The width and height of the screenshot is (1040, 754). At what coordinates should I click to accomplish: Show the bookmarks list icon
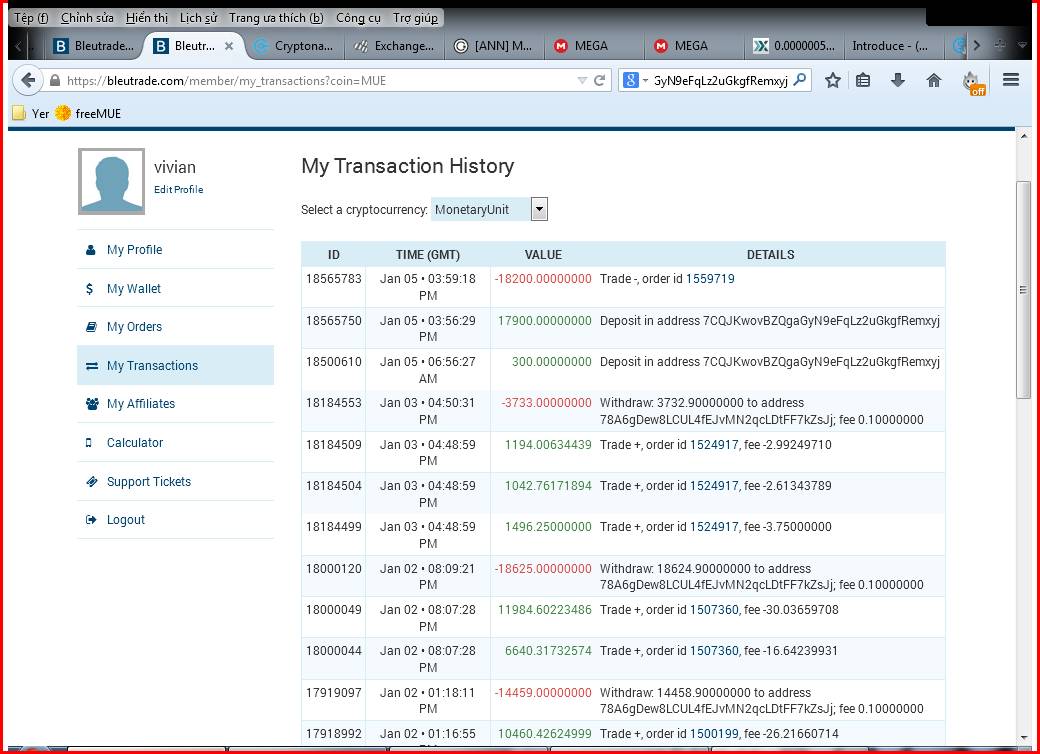coord(863,81)
